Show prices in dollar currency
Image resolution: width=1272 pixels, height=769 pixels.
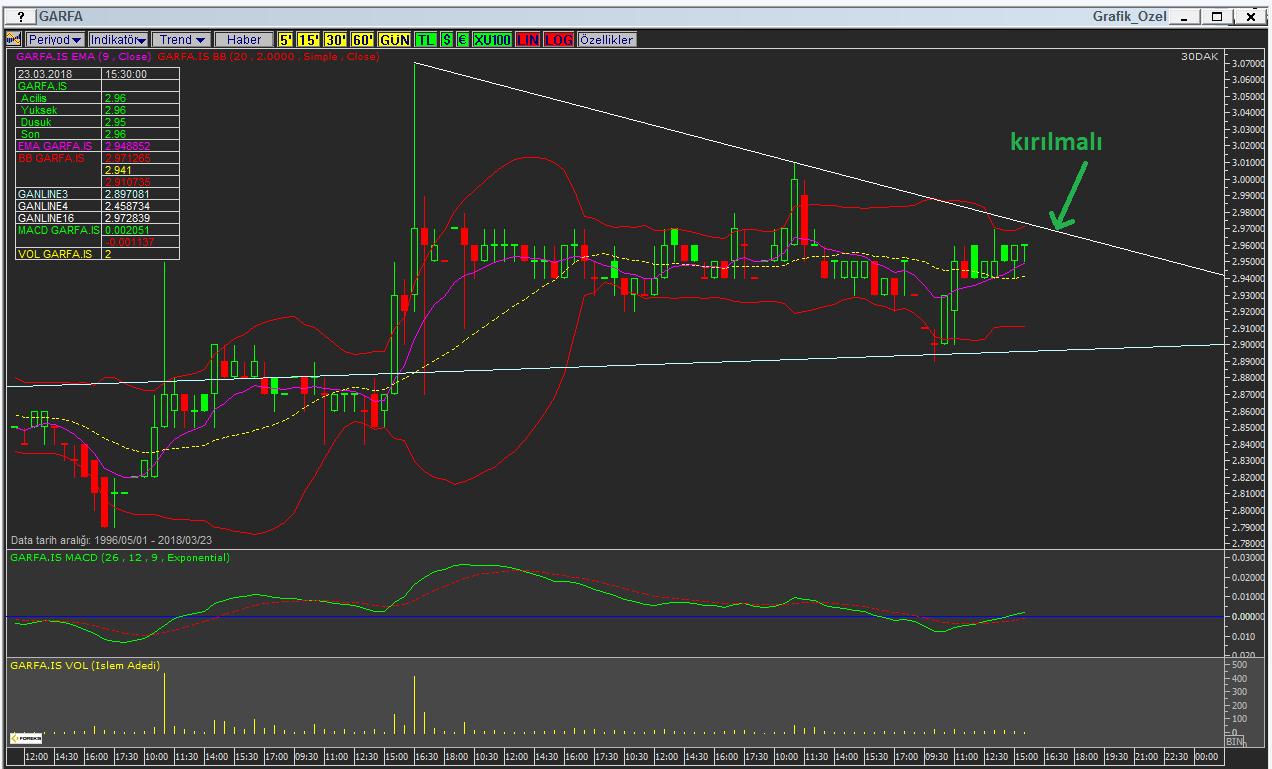pyautogui.click(x=446, y=39)
